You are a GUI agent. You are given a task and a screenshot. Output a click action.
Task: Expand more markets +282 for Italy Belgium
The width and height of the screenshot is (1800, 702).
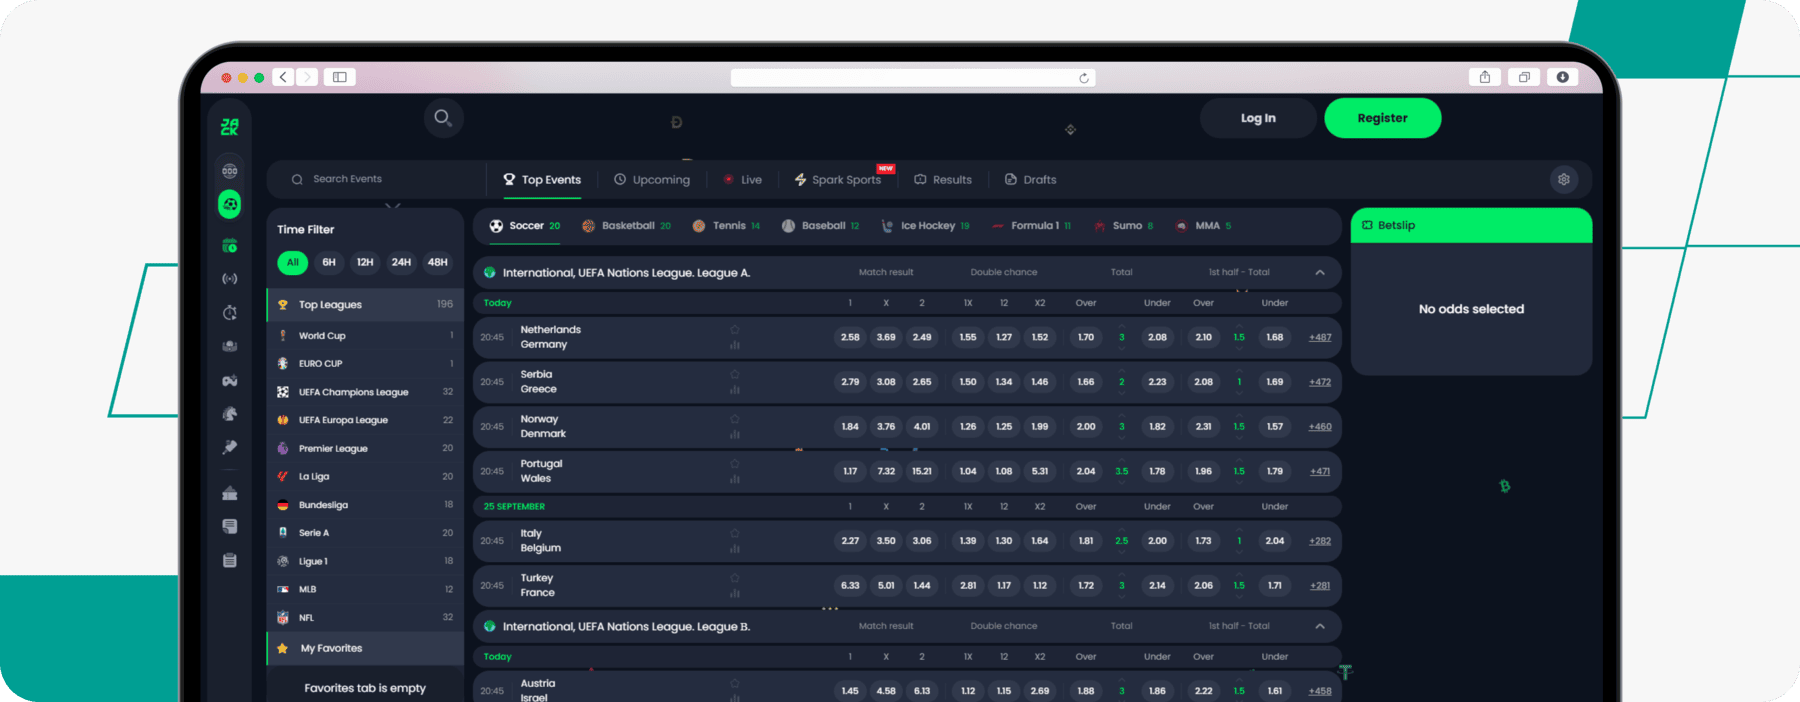click(x=1320, y=541)
